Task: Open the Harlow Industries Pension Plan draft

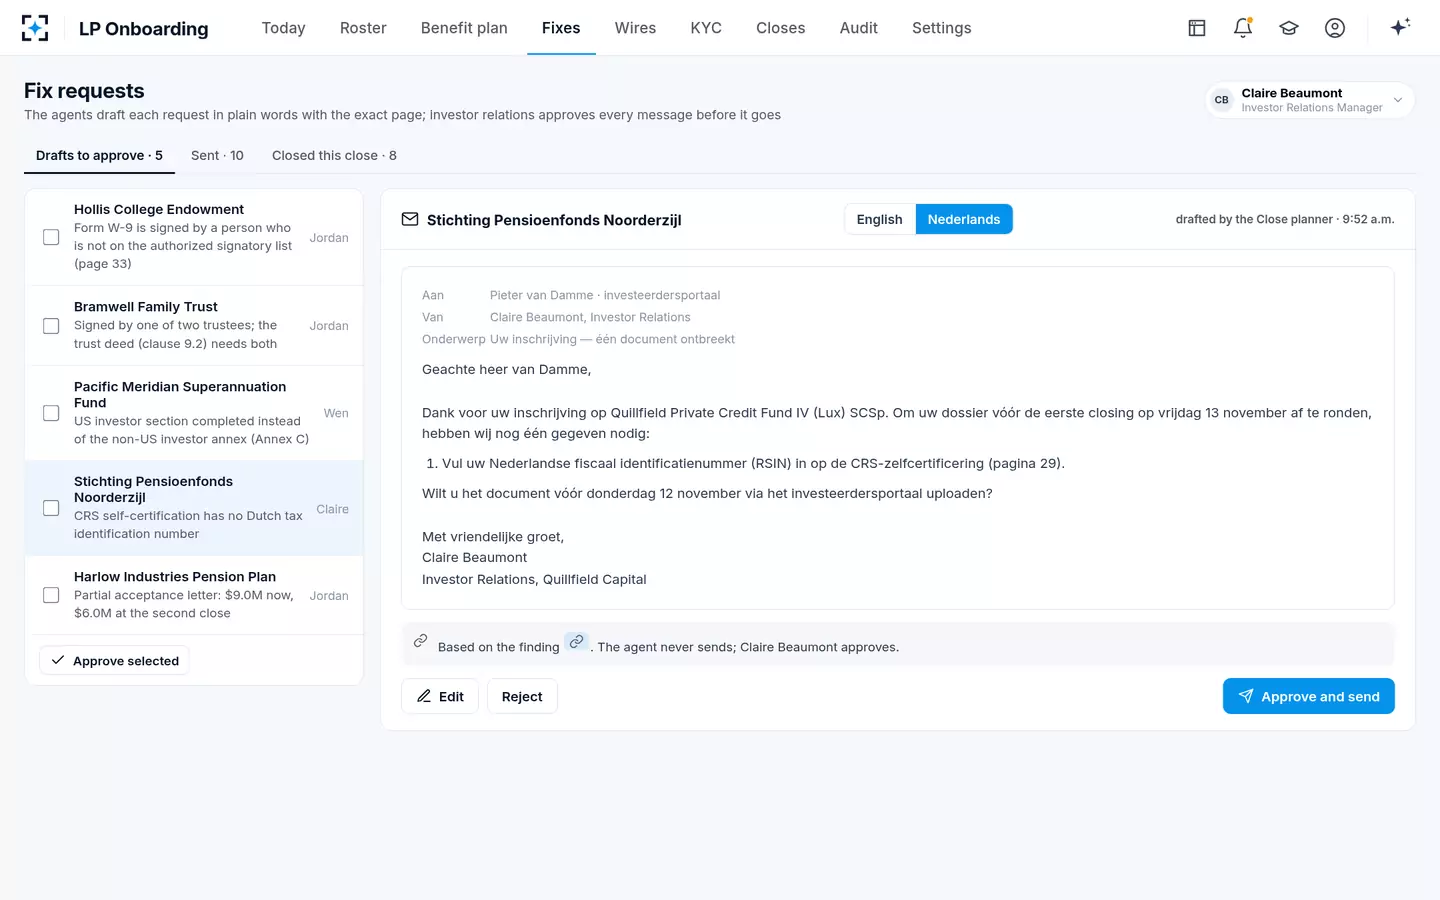Action: click(194, 595)
